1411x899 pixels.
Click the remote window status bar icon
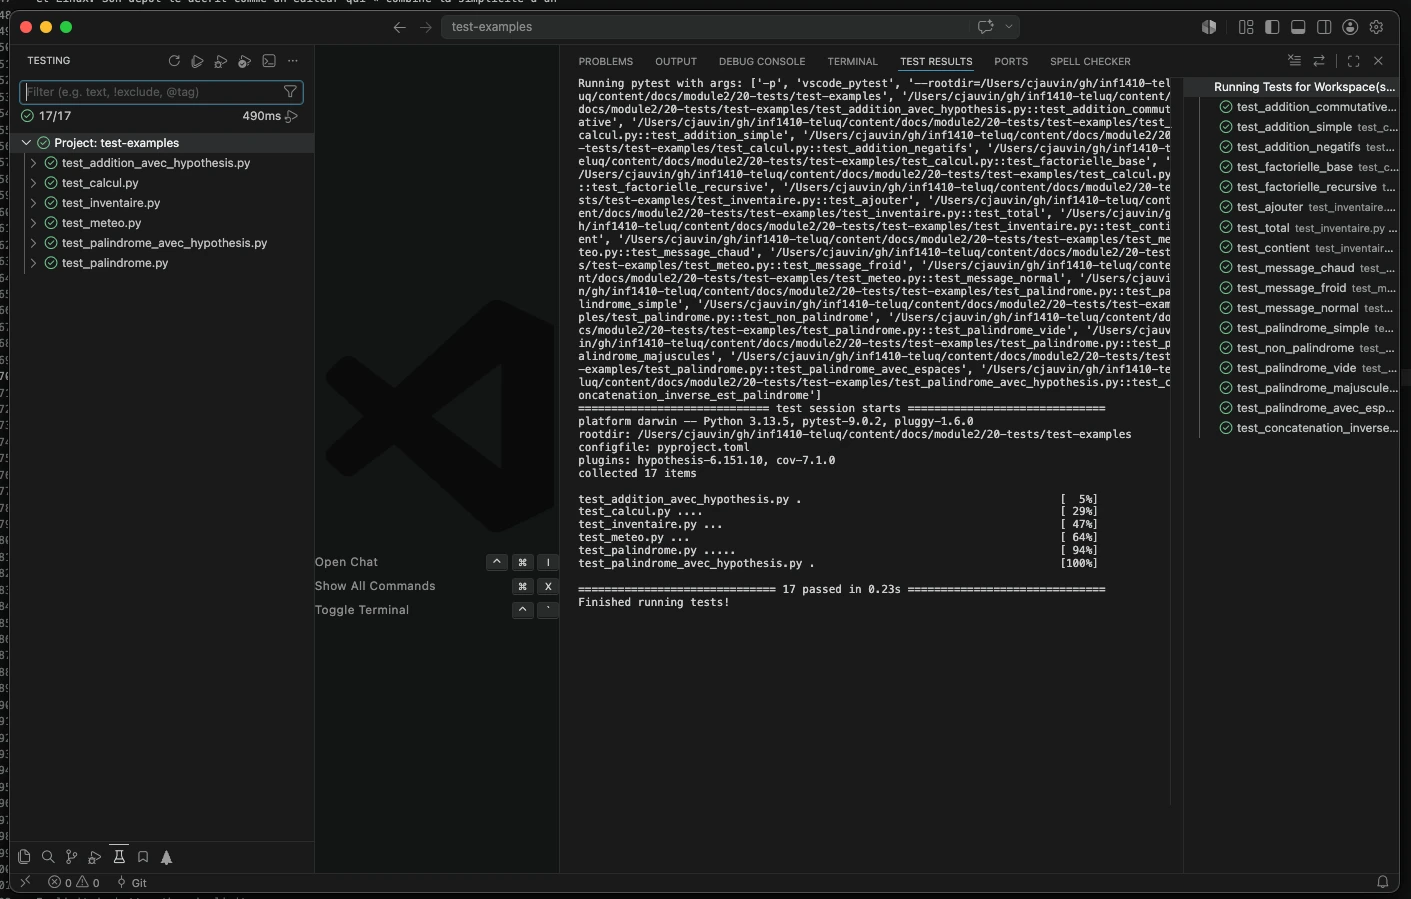tap(25, 882)
